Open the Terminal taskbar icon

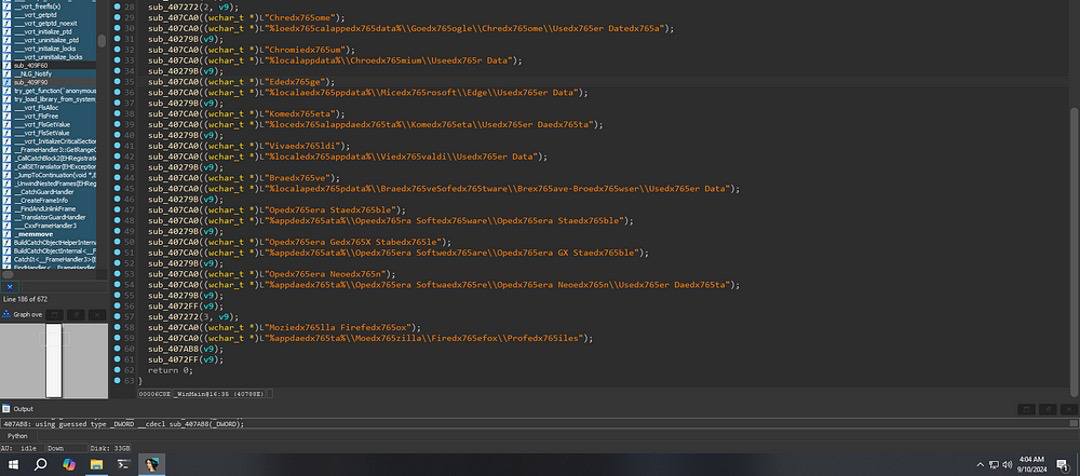click(124, 464)
